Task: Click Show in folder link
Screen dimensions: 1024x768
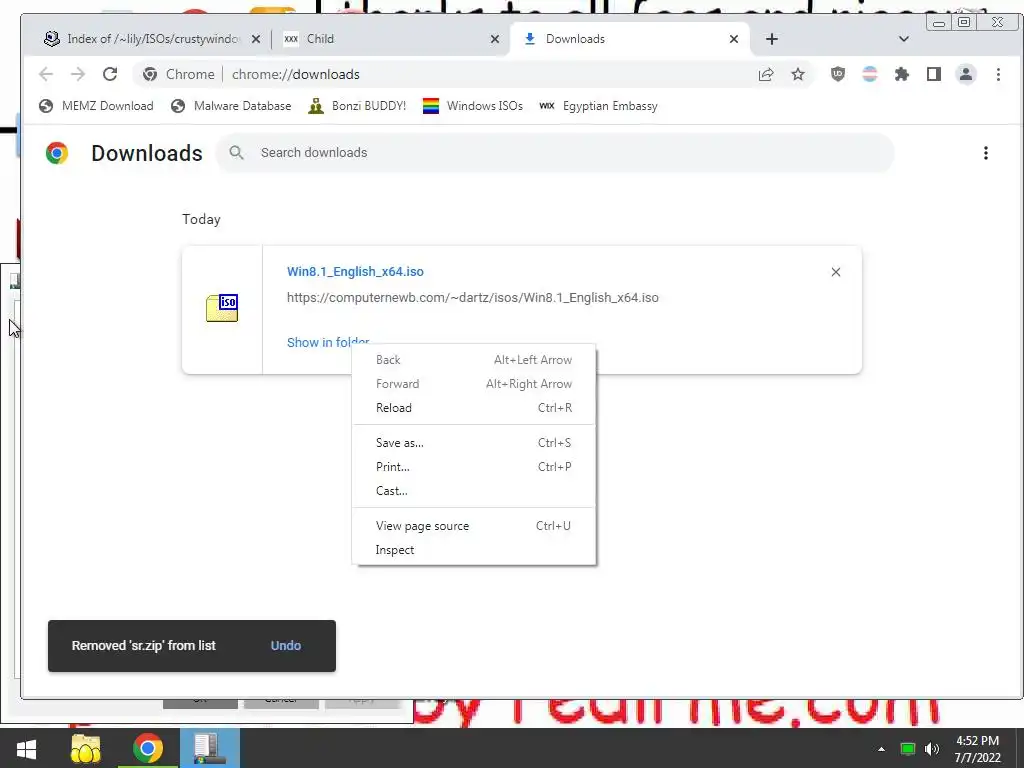Action: [x=328, y=342]
